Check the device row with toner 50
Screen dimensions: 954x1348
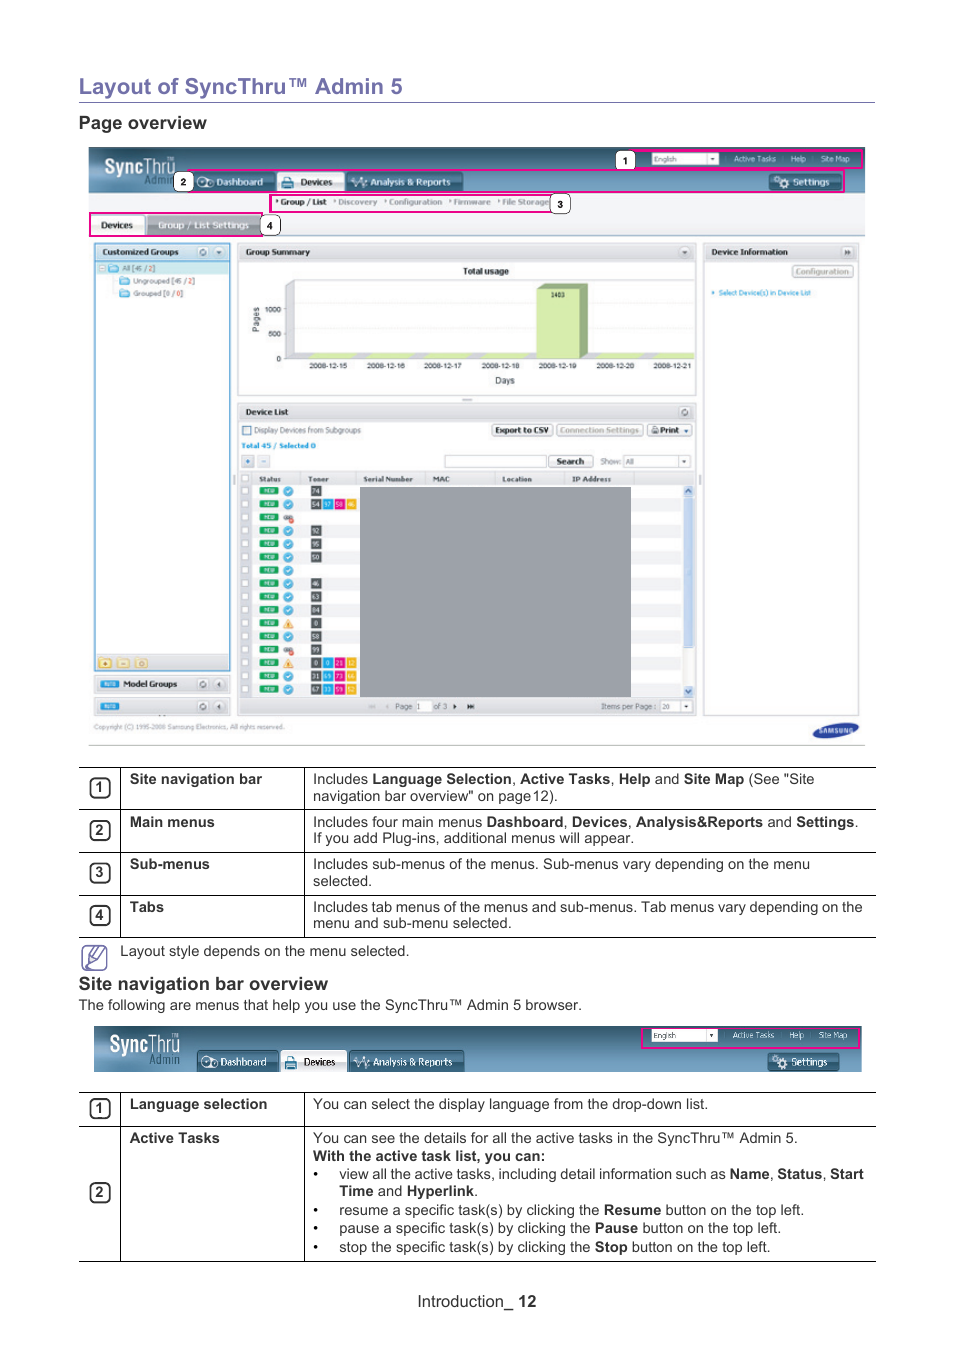(246, 557)
